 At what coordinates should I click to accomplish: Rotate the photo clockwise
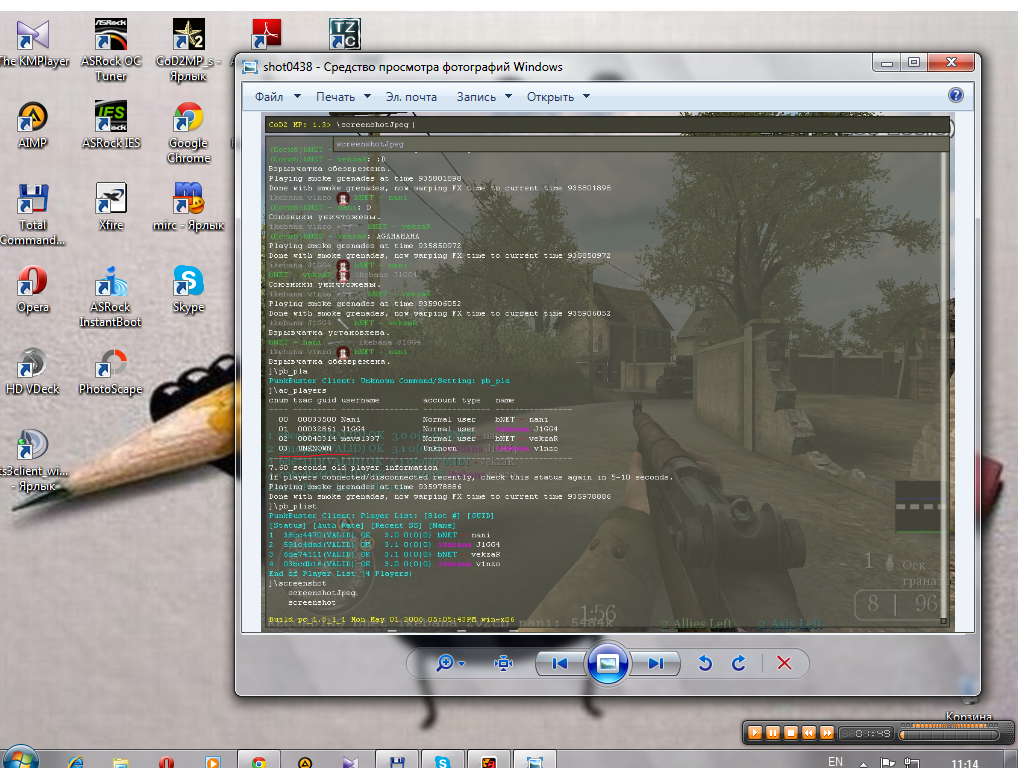click(x=739, y=664)
